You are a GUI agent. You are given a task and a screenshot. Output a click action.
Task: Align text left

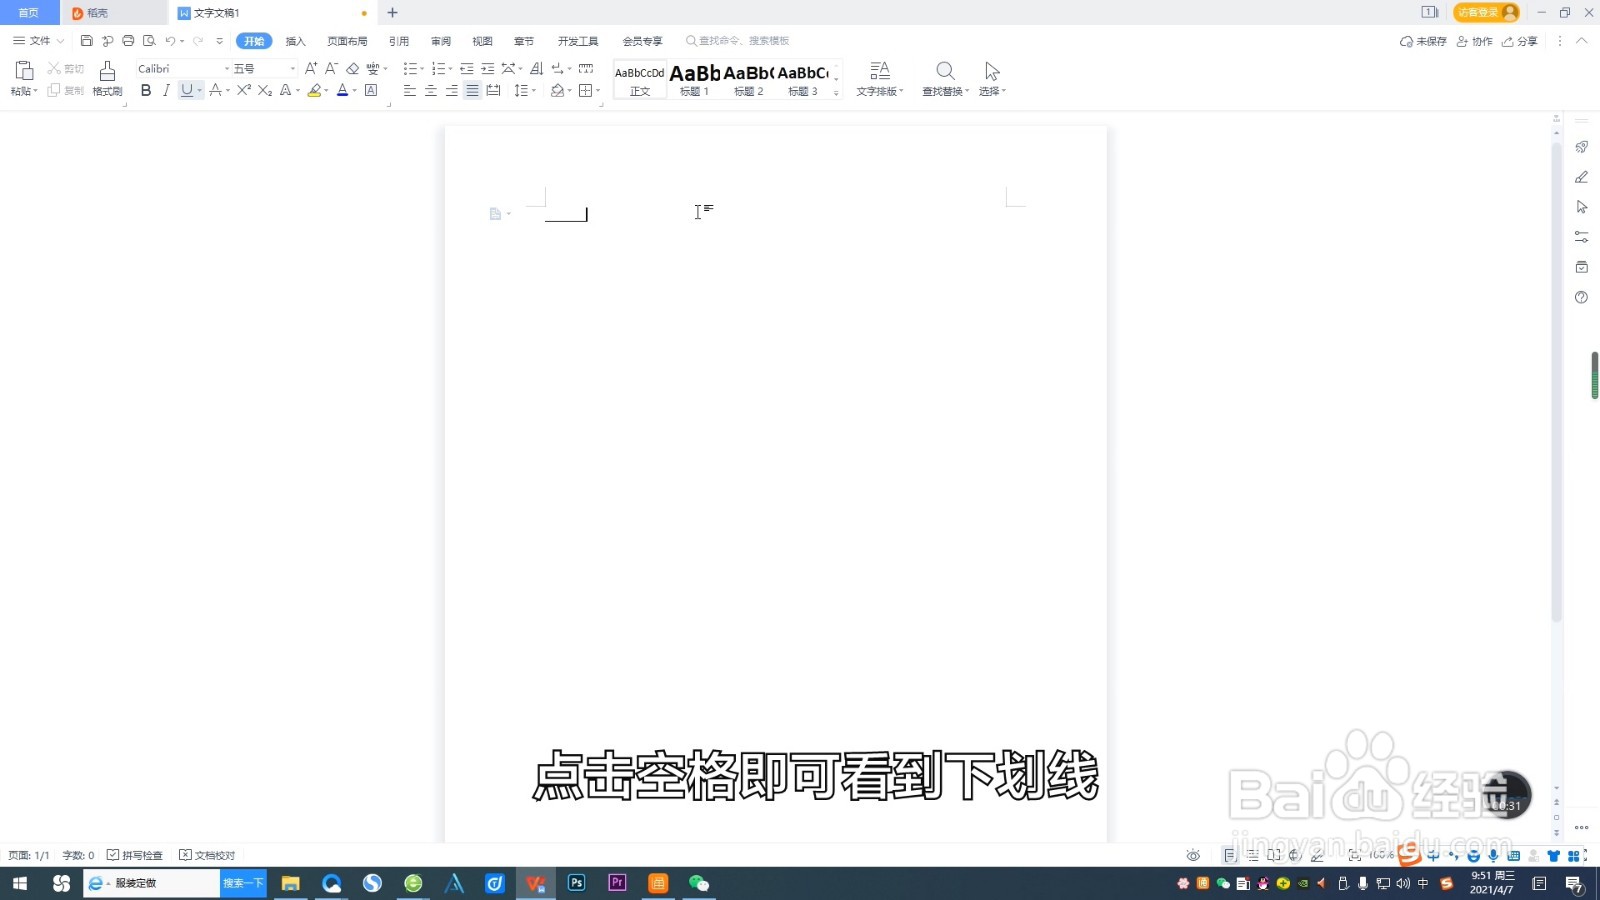[x=409, y=90]
